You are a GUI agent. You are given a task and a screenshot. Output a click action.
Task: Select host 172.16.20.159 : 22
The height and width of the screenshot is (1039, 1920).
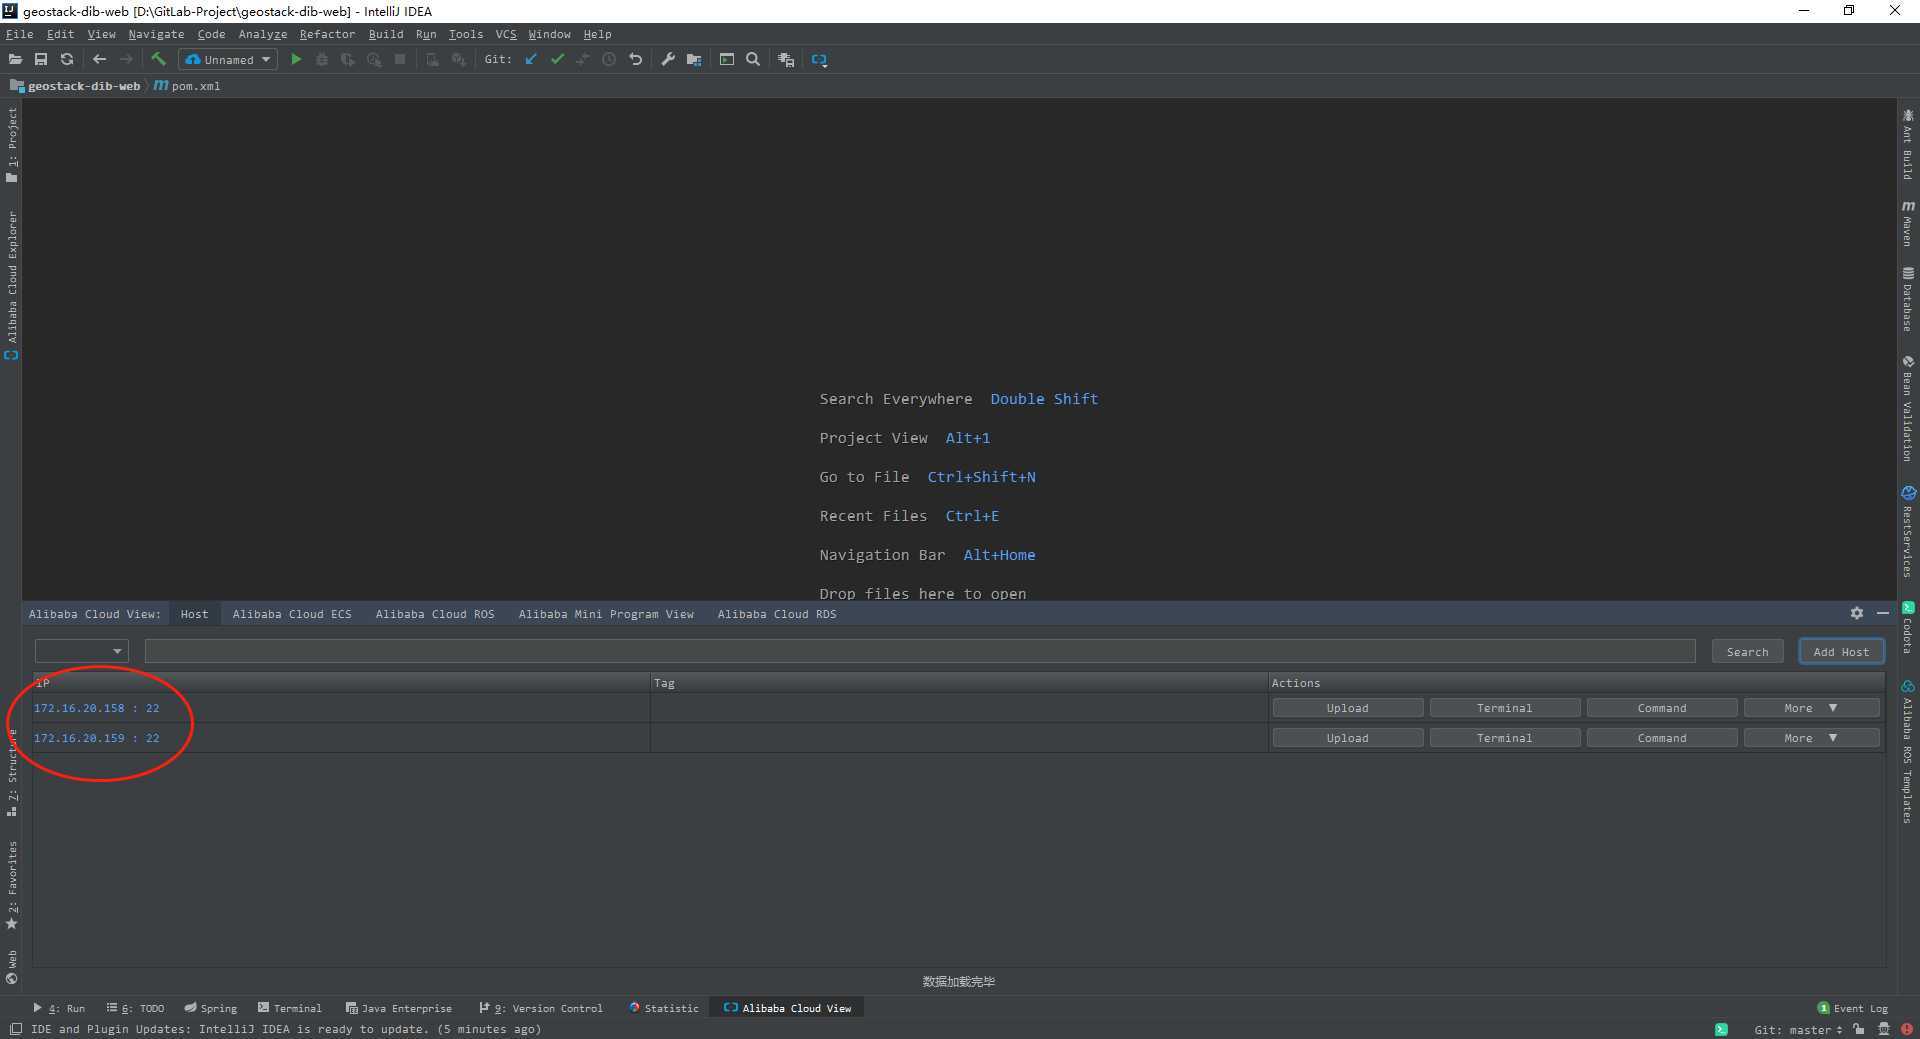(x=96, y=738)
